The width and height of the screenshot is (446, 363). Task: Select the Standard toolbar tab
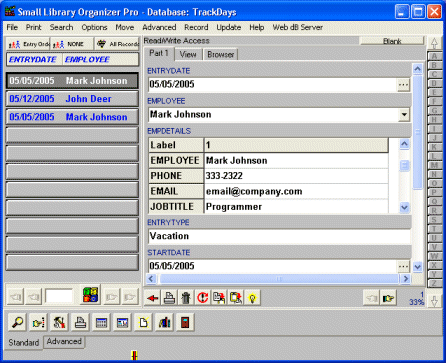pos(24,342)
